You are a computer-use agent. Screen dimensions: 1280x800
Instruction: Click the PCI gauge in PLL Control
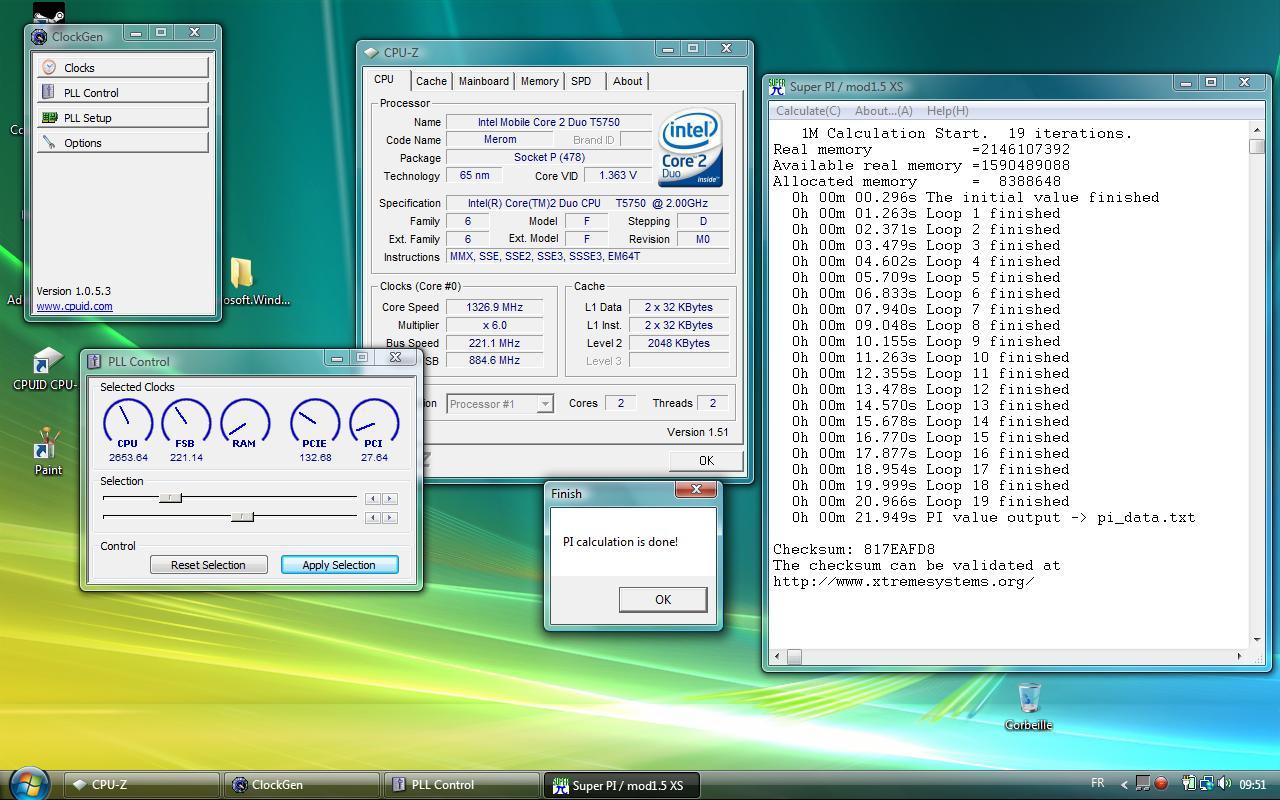point(374,423)
